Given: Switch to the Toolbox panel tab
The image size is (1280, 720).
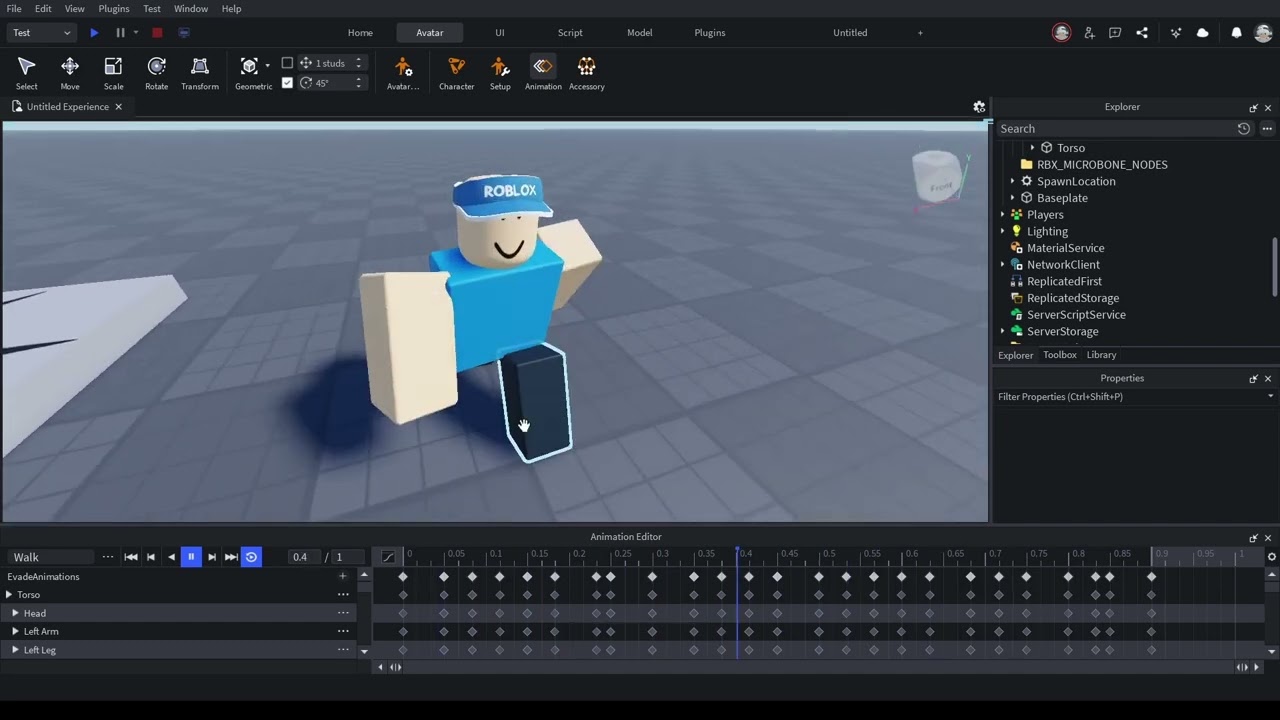Looking at the screenshot, I should click(1060, 355).
